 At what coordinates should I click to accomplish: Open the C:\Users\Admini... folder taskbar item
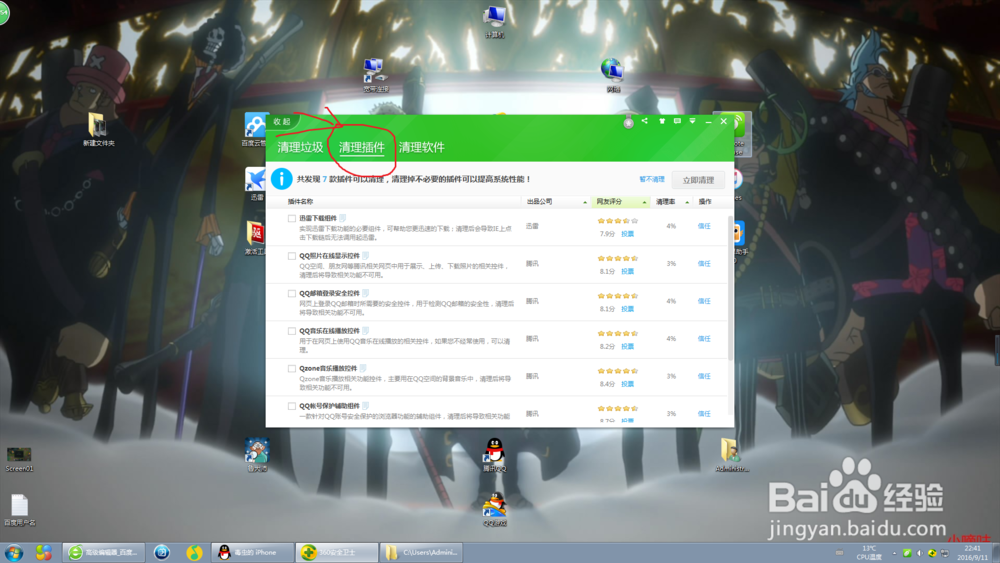coord(421,552)
